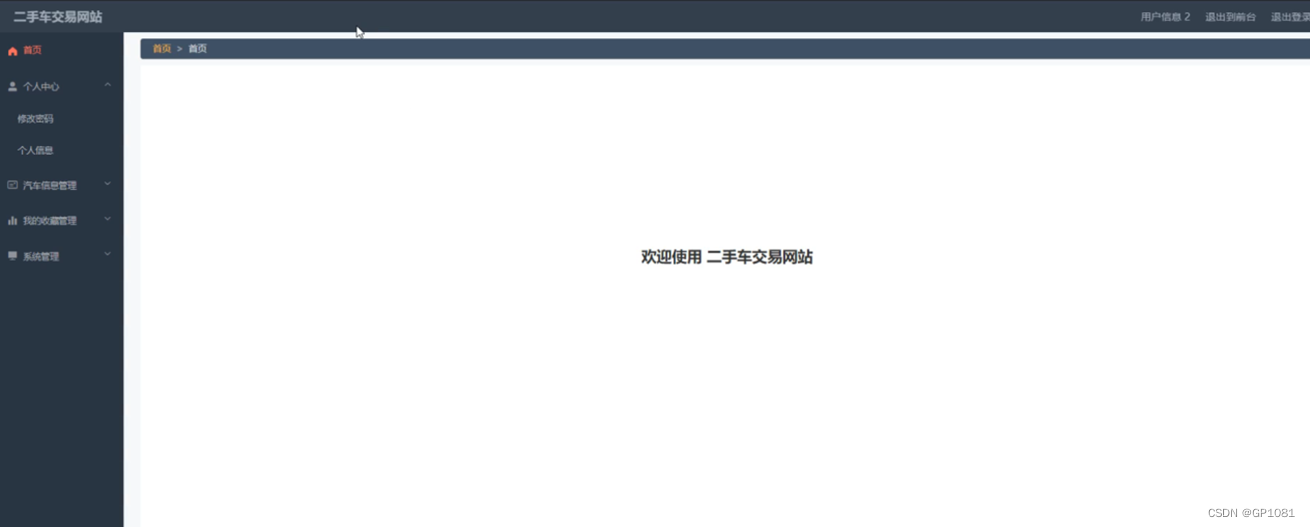Click the bar chart icon beside 我的收藏管理

click(x=13, y=220)
